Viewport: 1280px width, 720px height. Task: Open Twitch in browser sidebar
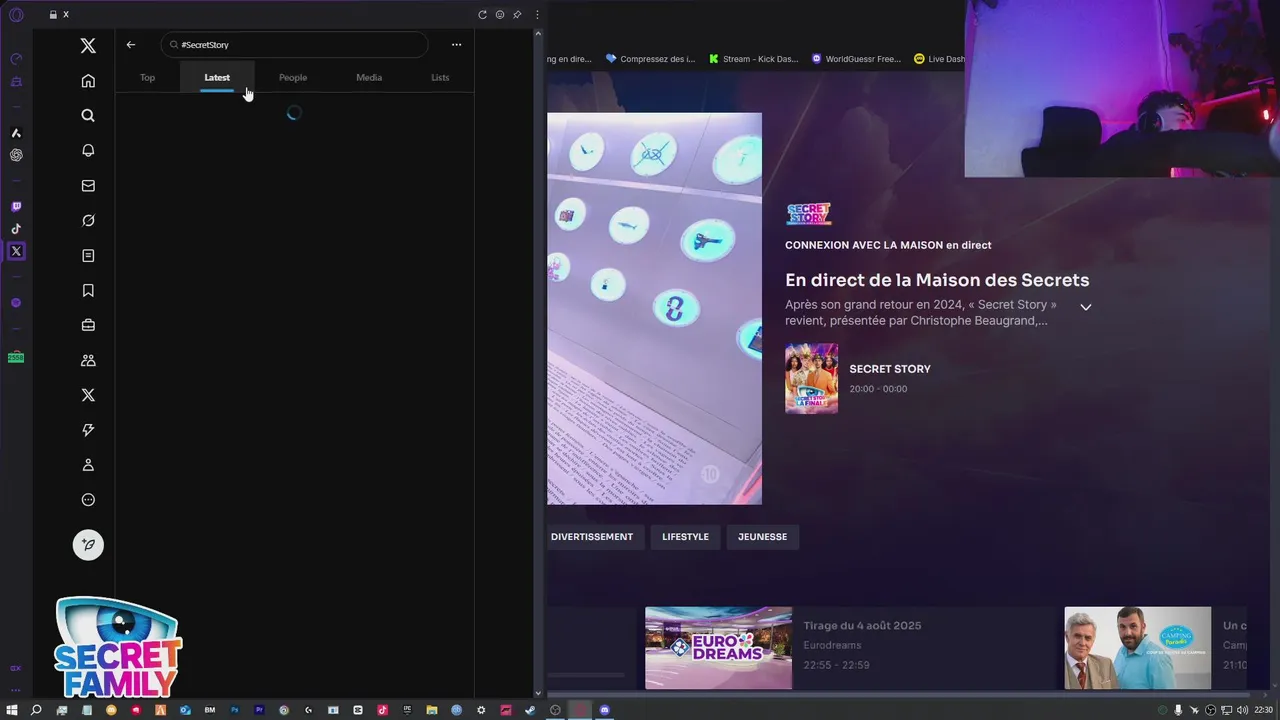(x=16, y=207)
